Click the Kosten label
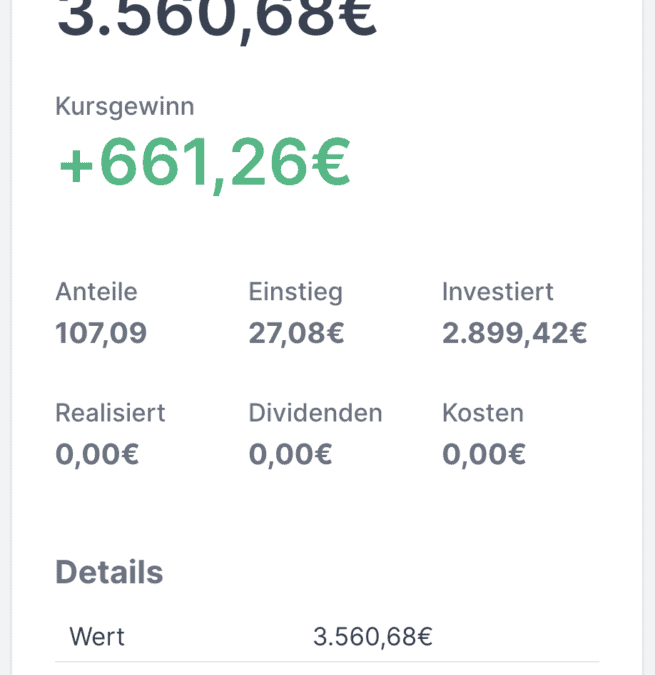 point(483,413)
